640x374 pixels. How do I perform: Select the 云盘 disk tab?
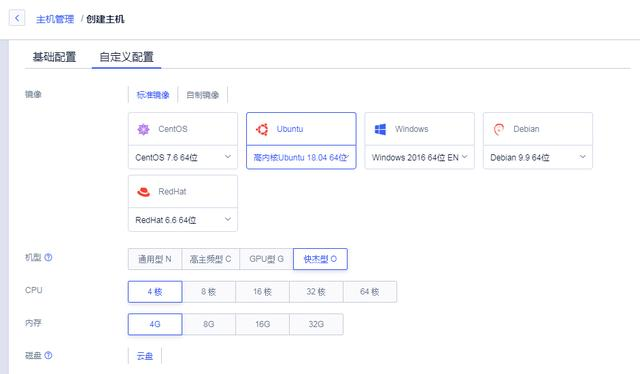(x=145, y=356)
